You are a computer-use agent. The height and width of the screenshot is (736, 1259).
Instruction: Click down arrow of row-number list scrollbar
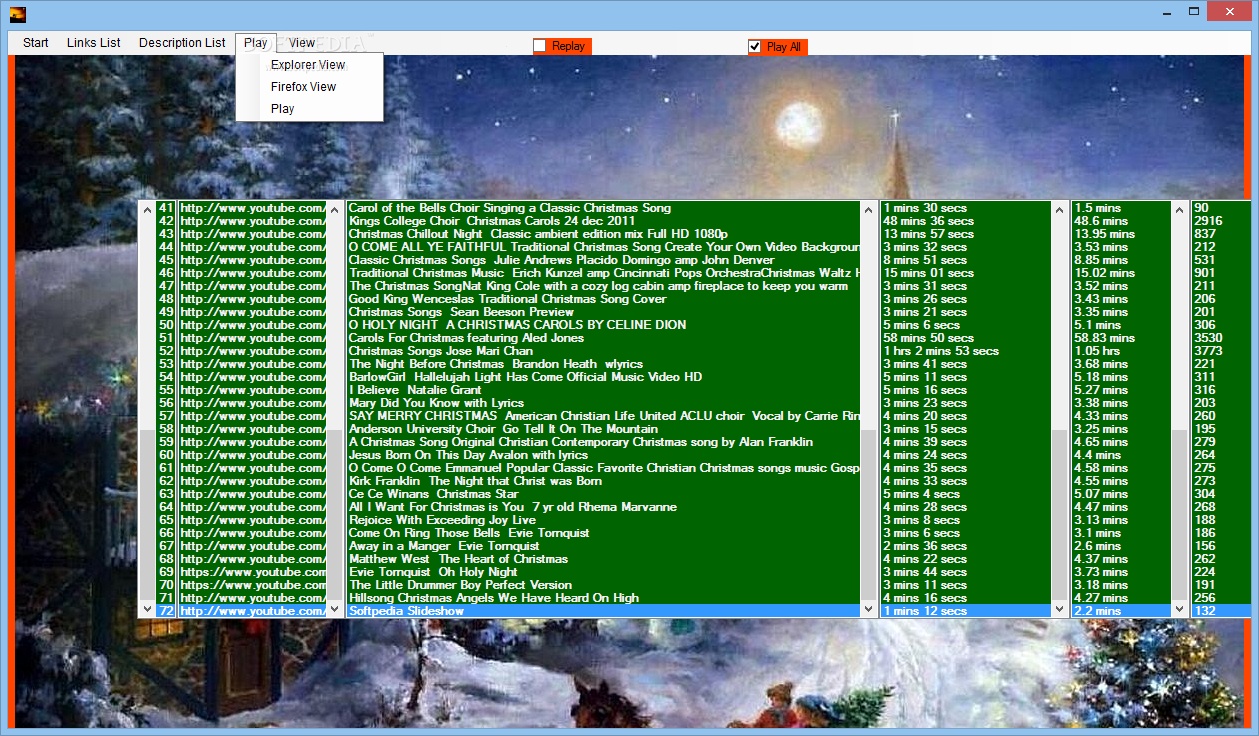pos(148,609)
